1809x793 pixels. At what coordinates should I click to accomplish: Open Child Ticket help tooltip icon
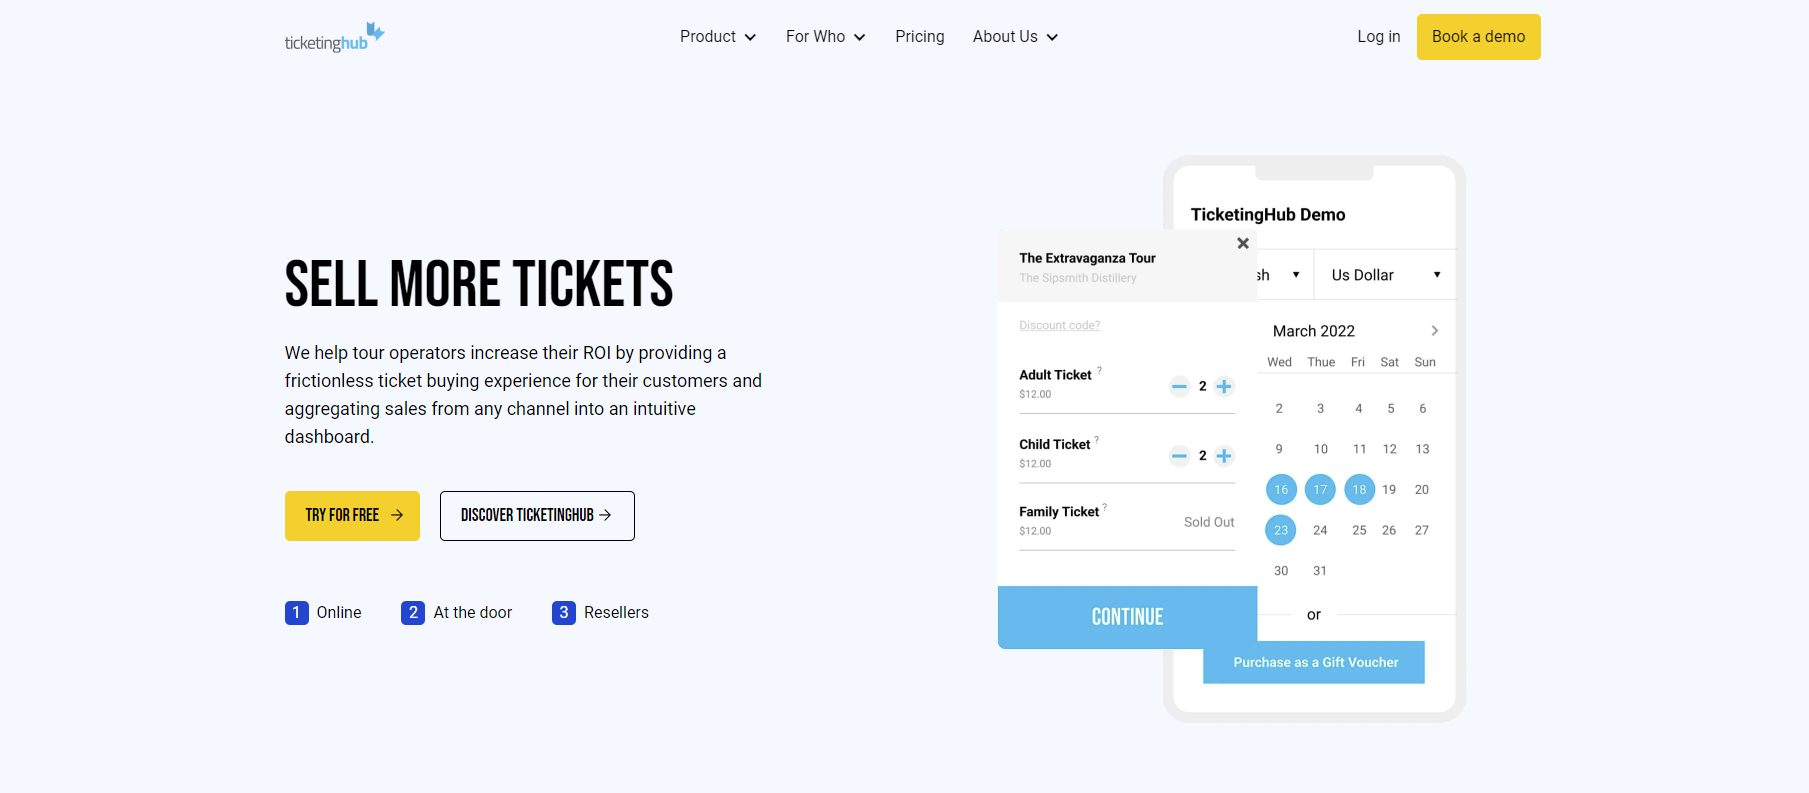1096,438
